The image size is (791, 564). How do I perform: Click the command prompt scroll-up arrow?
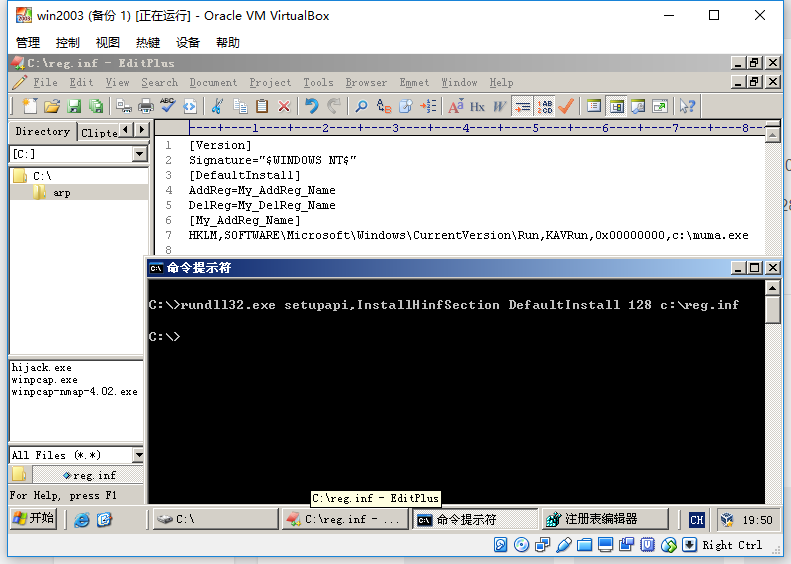click(x=772, y=288)
